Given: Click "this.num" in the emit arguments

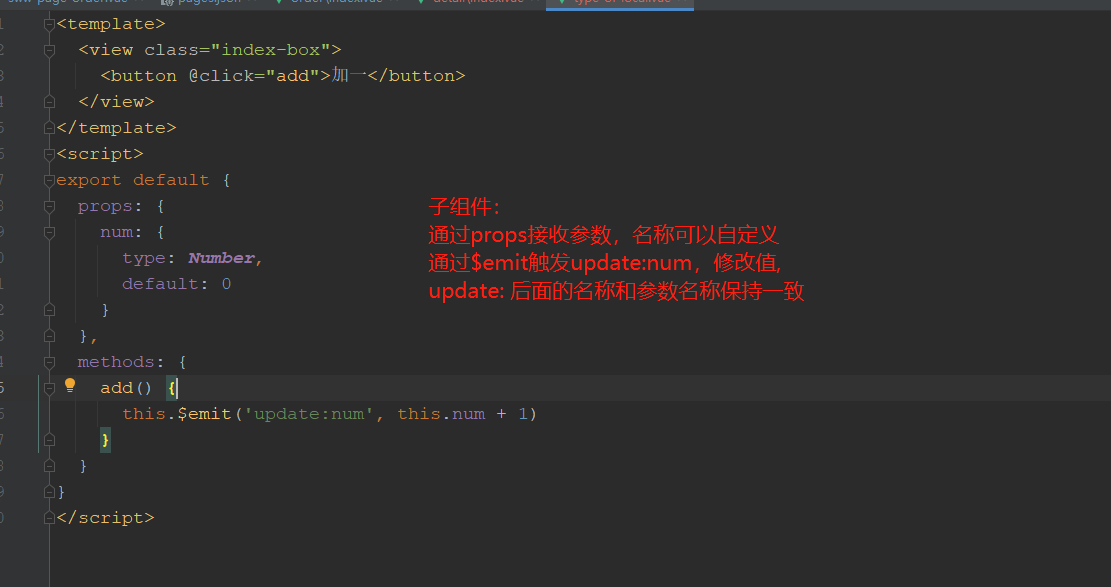Looking at the screenshot, I should point(441,414).
